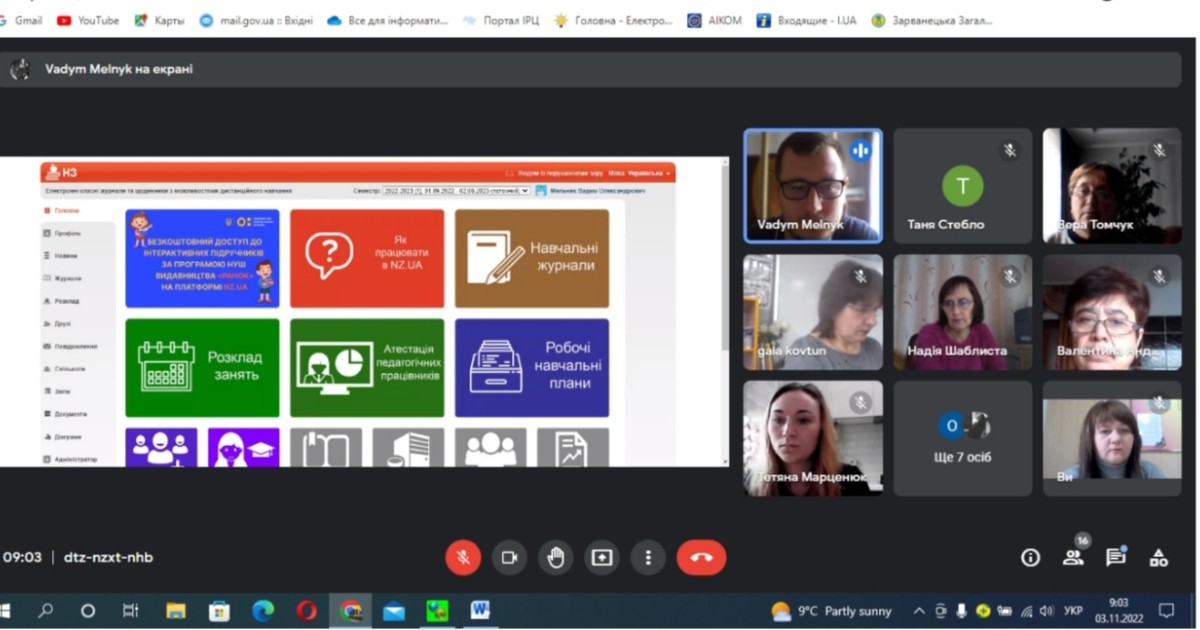Image resolution: width=1200 pixels, height=630 pixels.
Task: Click the УКР language indicator
Action: pos(1073,611)
